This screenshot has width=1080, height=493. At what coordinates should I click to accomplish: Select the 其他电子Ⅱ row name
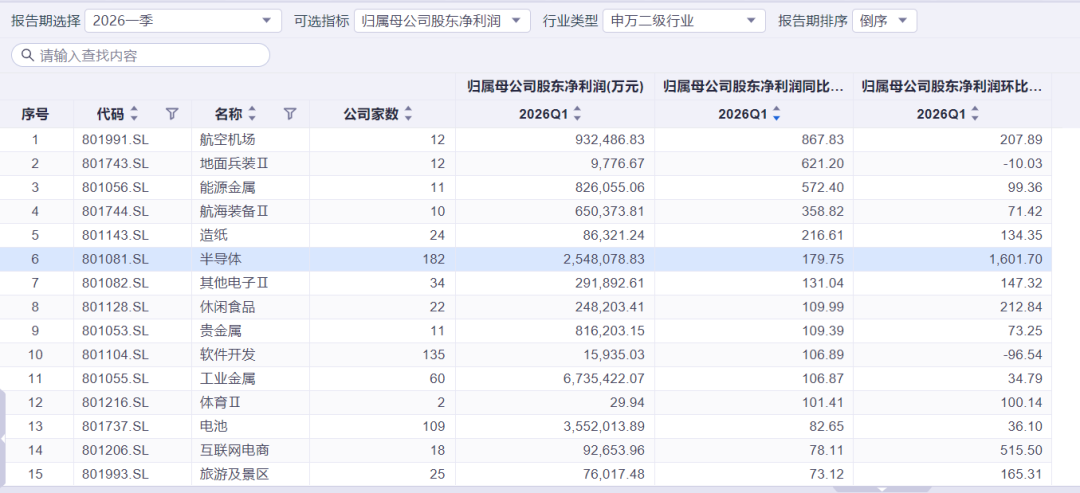pos(233,283)
